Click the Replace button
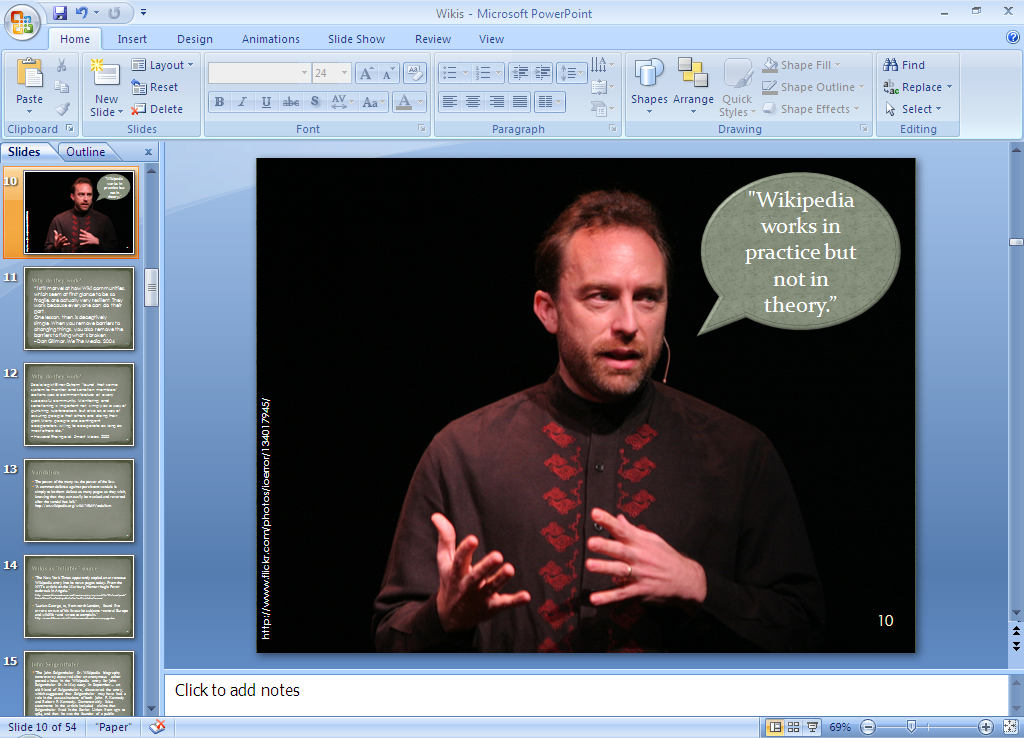Image resolution: width=1024 pixels, height=738 pixels. click(917, 87)
